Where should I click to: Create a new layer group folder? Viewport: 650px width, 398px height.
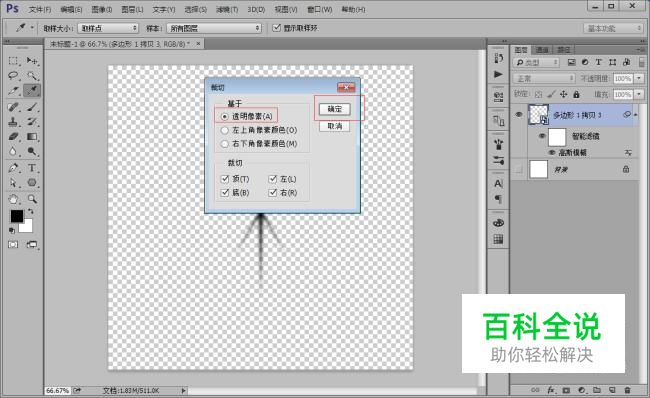[x=597, y=390]
